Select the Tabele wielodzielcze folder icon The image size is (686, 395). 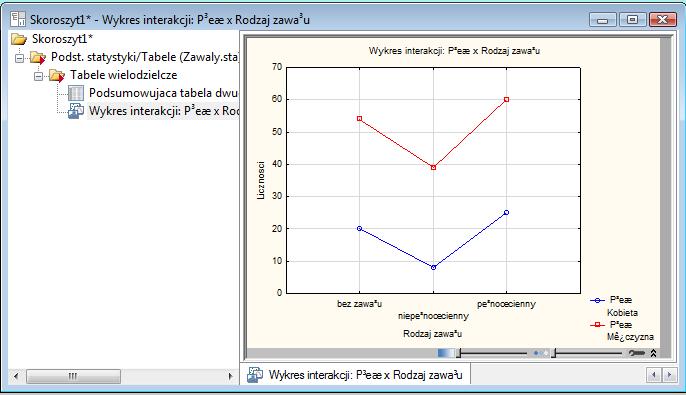(x=57, y=76)
